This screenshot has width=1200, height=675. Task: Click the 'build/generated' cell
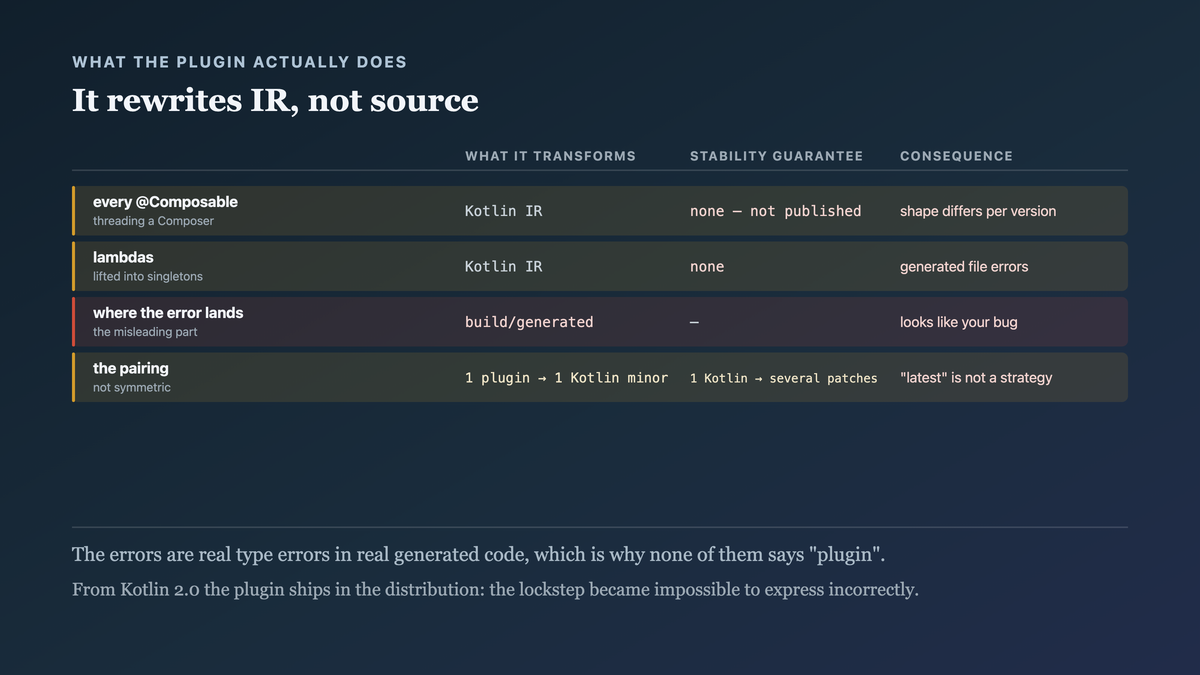529,322
